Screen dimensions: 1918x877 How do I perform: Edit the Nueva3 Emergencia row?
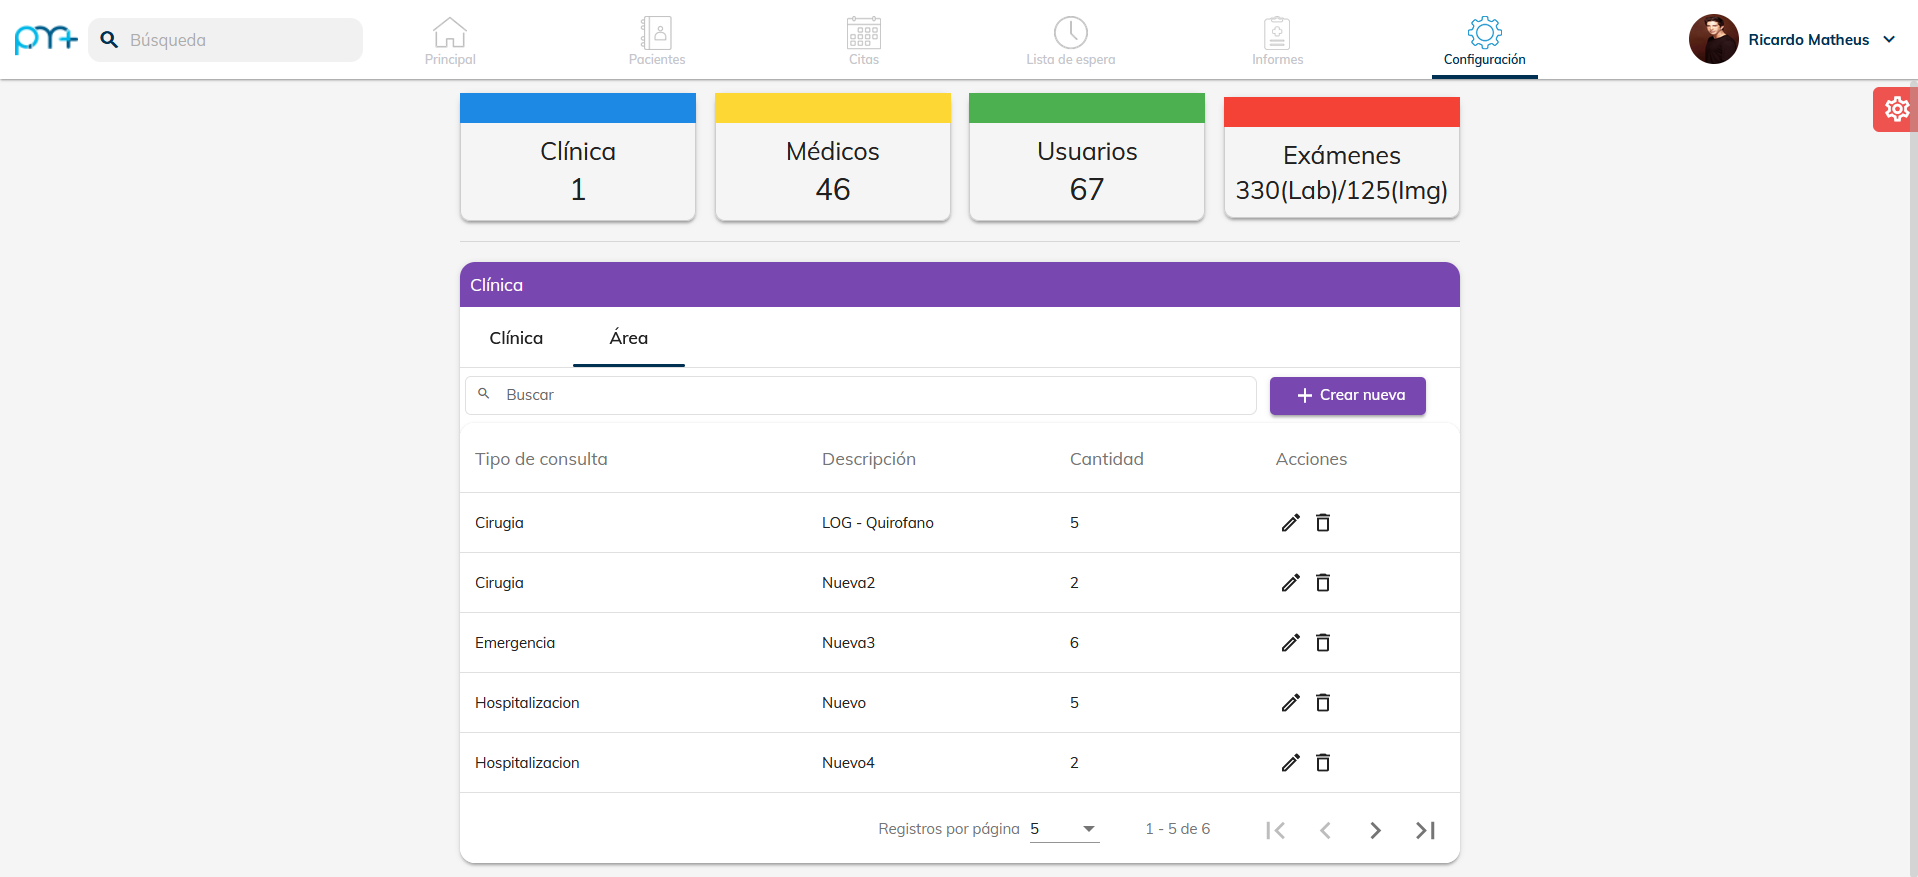tap(1291, 643)
